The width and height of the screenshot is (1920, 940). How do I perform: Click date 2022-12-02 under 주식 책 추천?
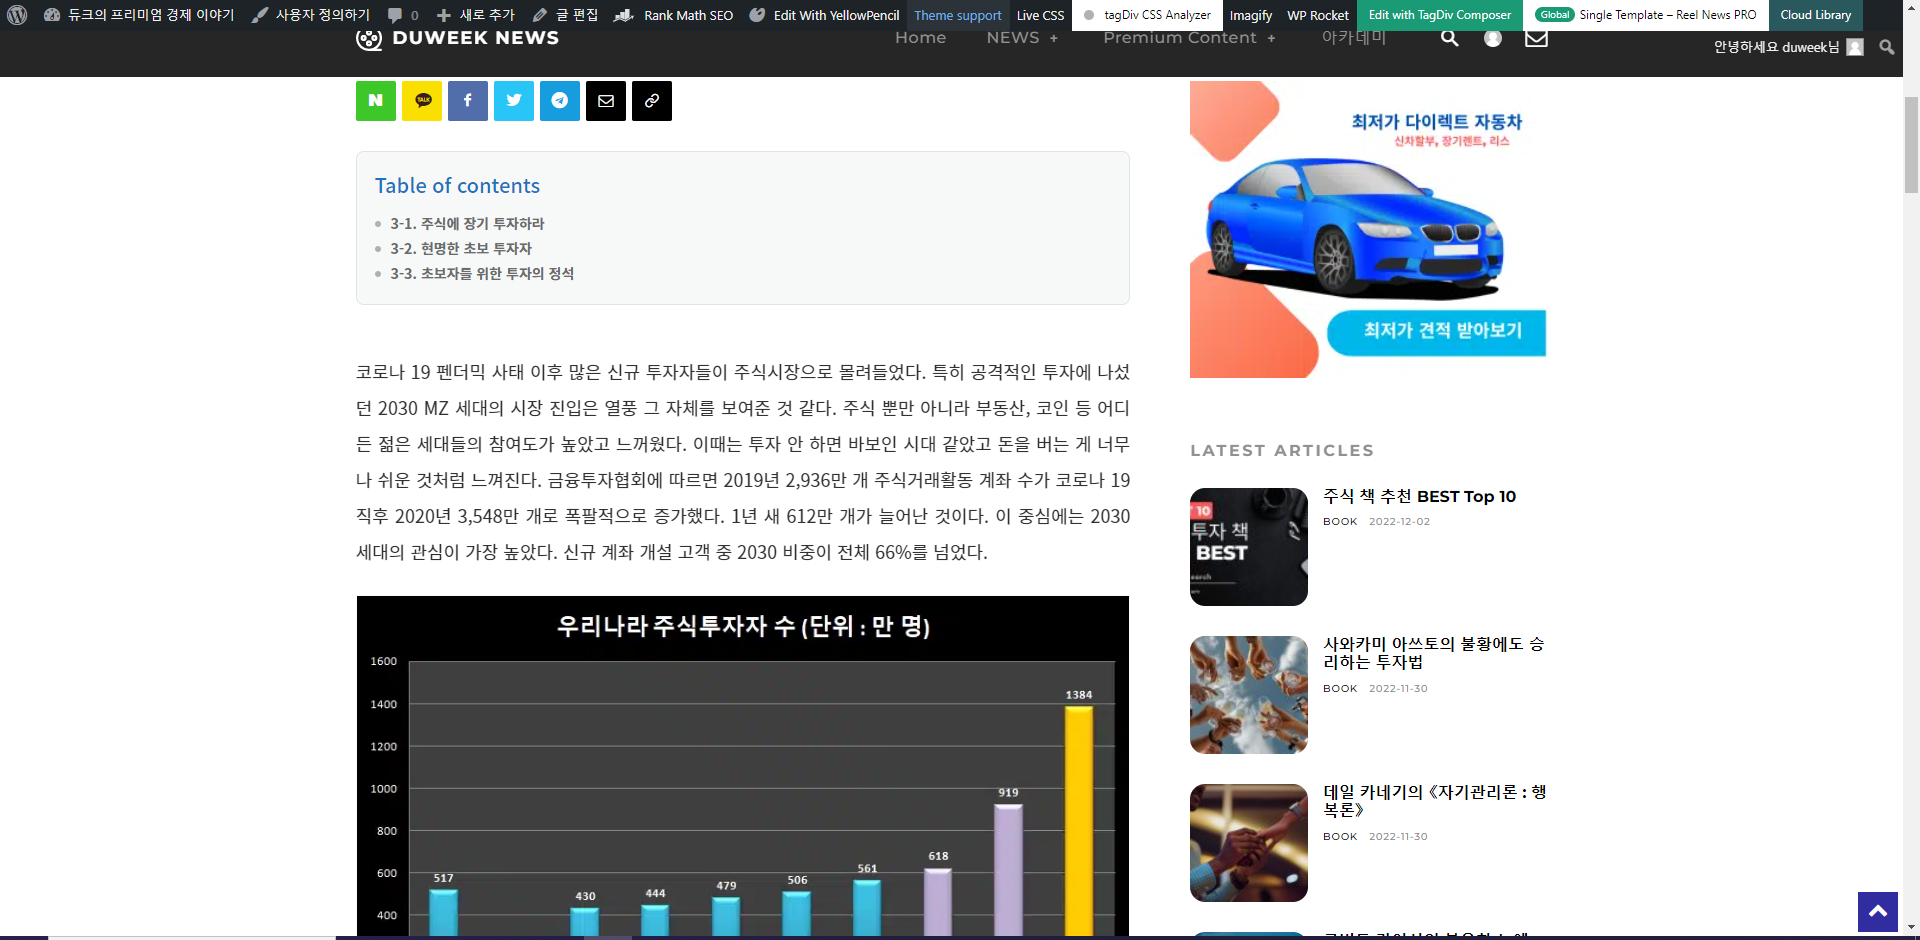coord(1399,522)
